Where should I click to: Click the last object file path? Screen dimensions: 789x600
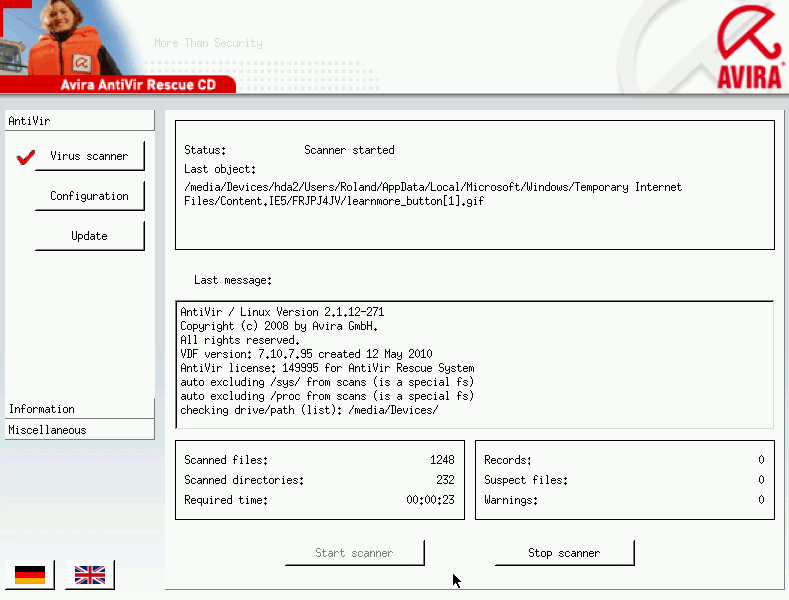point(433,194)
